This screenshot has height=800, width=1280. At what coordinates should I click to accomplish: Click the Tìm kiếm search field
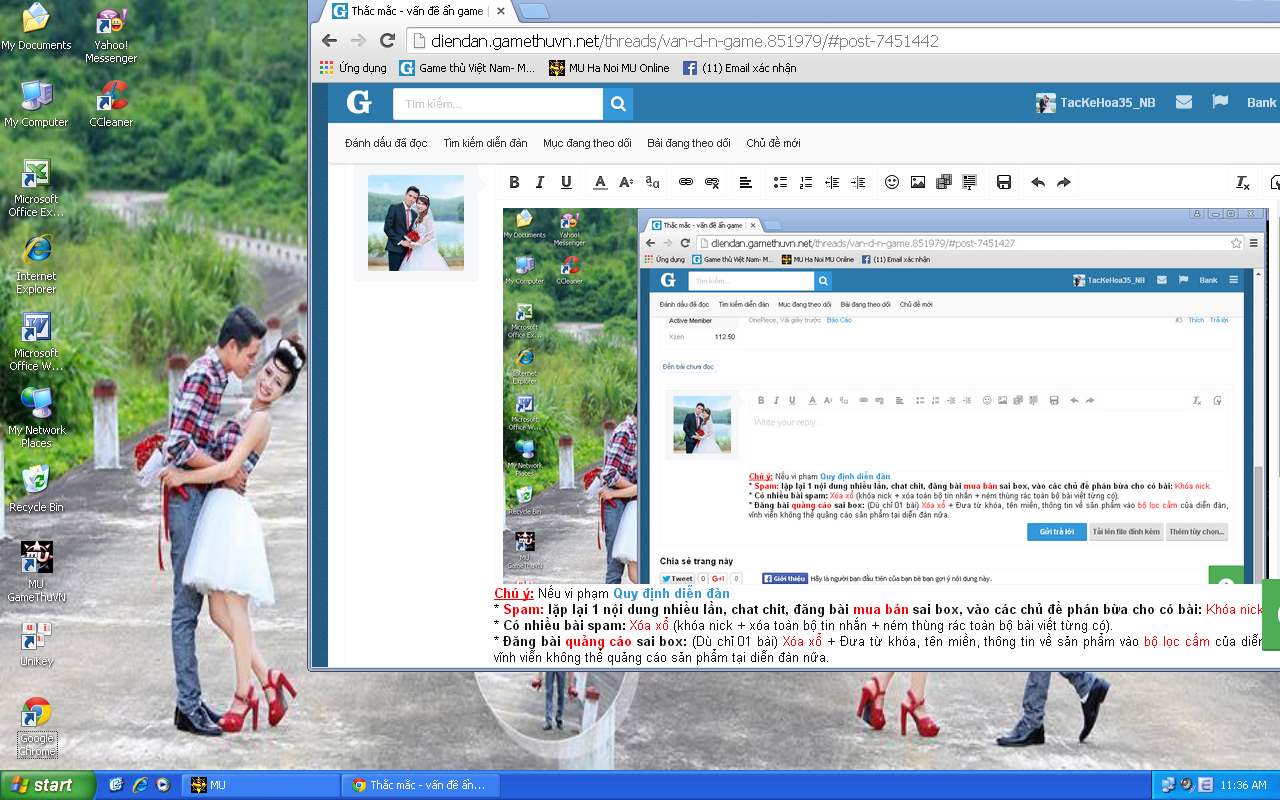pyautogui.click(x=498, y=104)
